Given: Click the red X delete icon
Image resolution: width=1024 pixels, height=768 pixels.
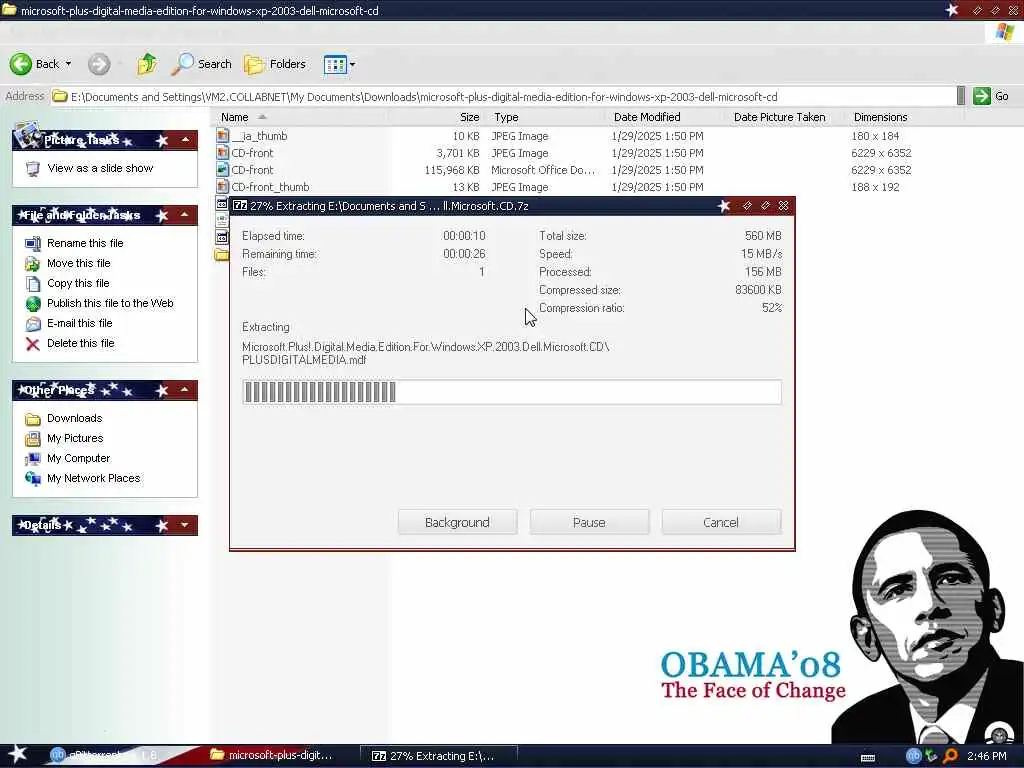Looking at the screenshot, I should tap(33, 344).
